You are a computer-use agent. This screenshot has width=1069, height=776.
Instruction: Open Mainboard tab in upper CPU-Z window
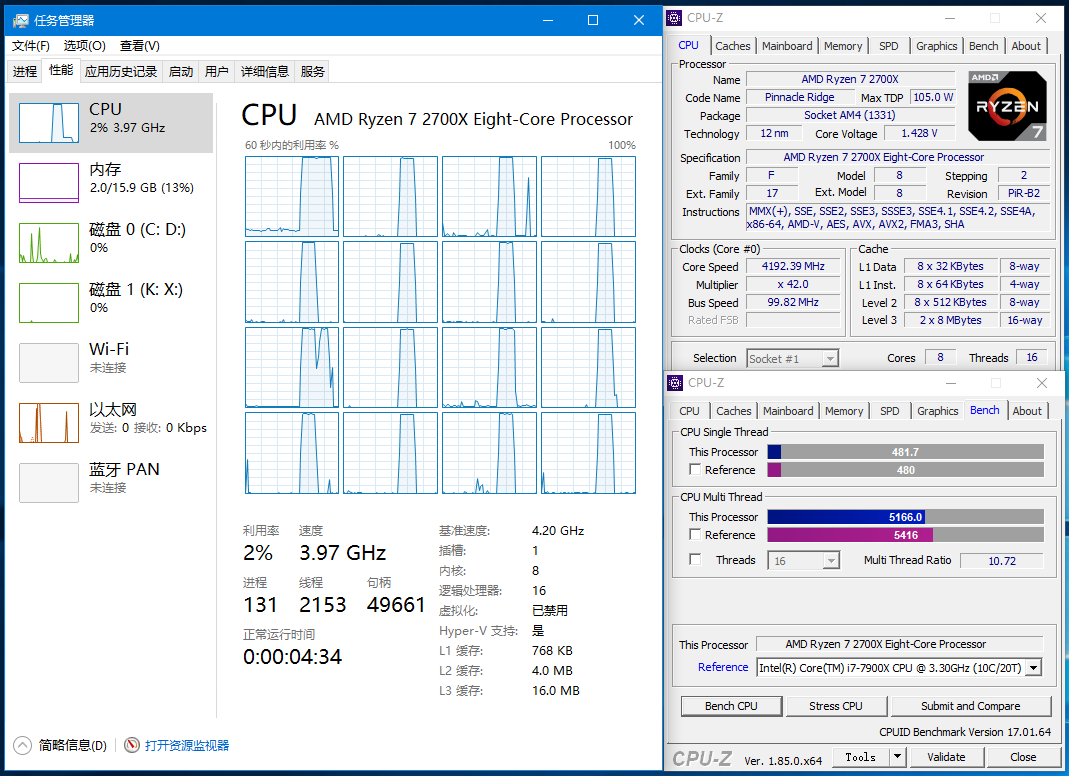point(787,46)
